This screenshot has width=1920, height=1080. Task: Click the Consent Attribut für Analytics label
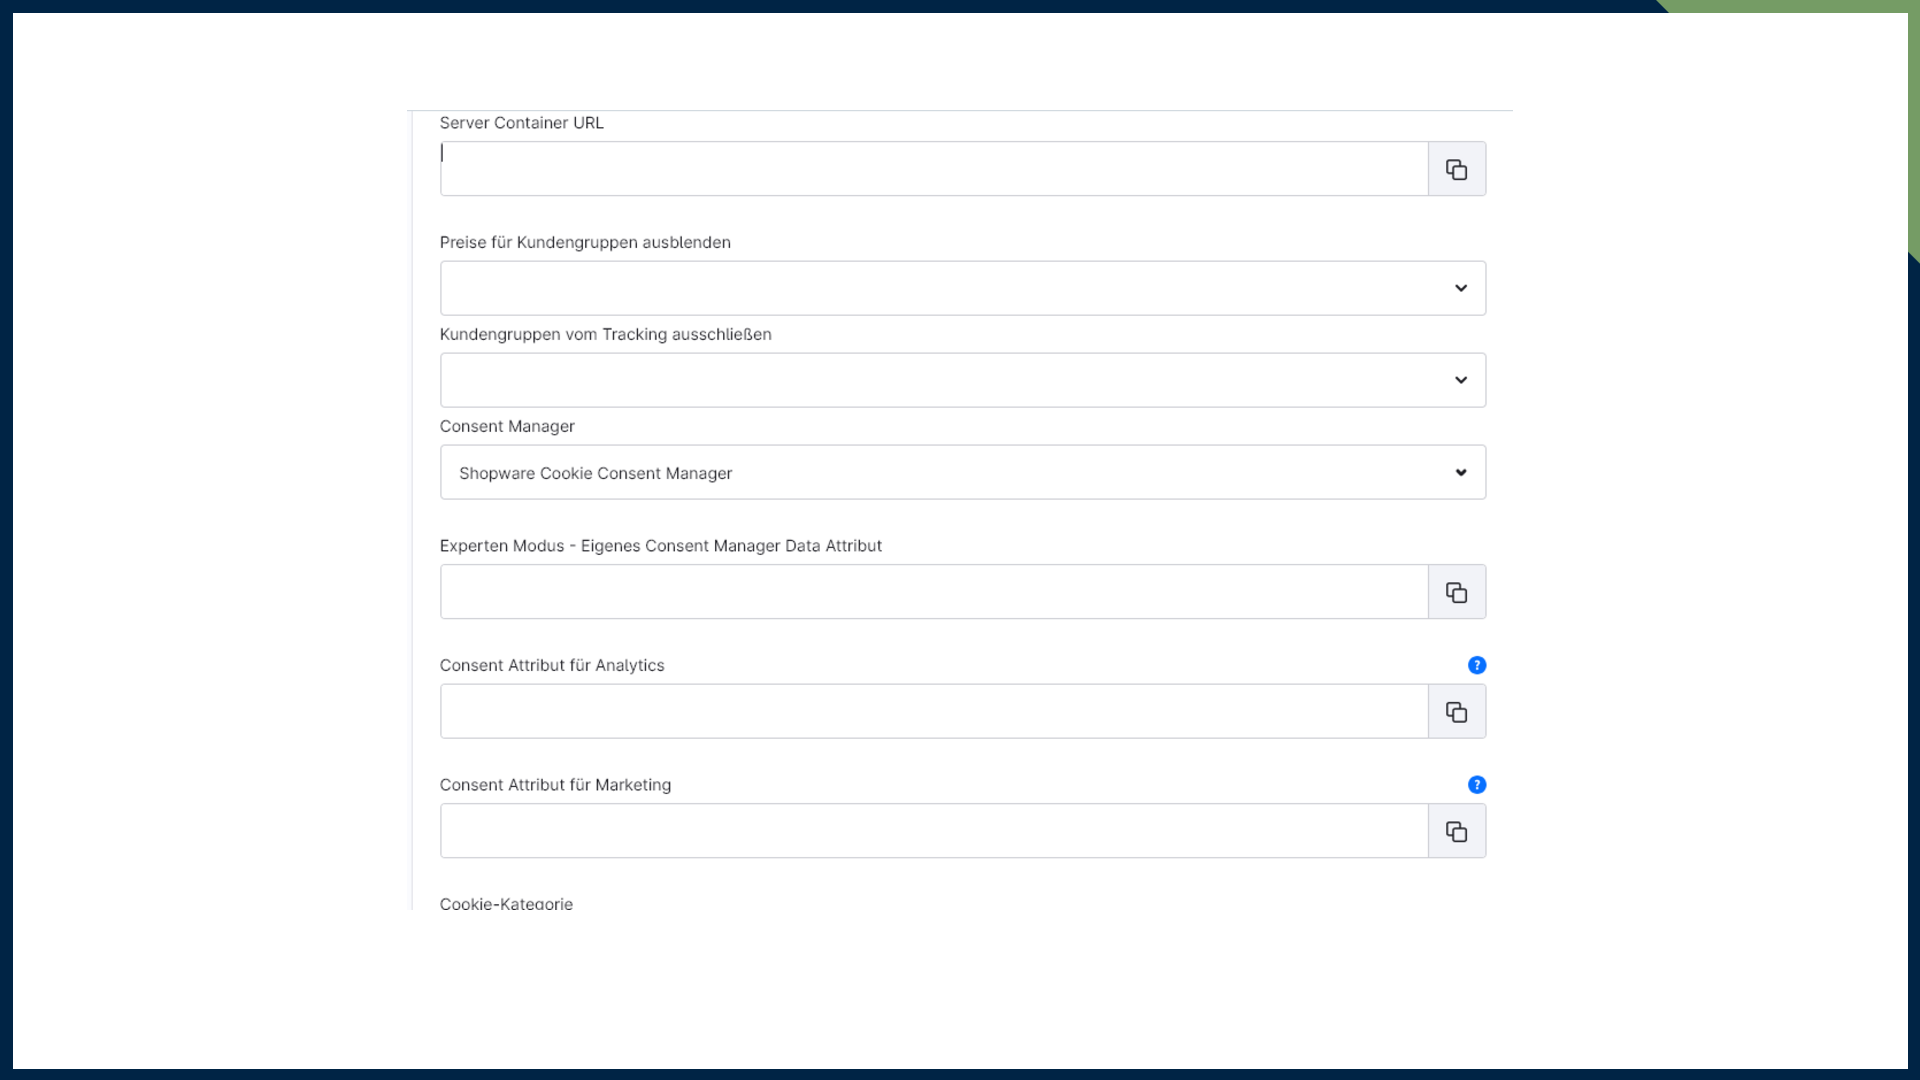pyautogui.click(x=551, y=665)
